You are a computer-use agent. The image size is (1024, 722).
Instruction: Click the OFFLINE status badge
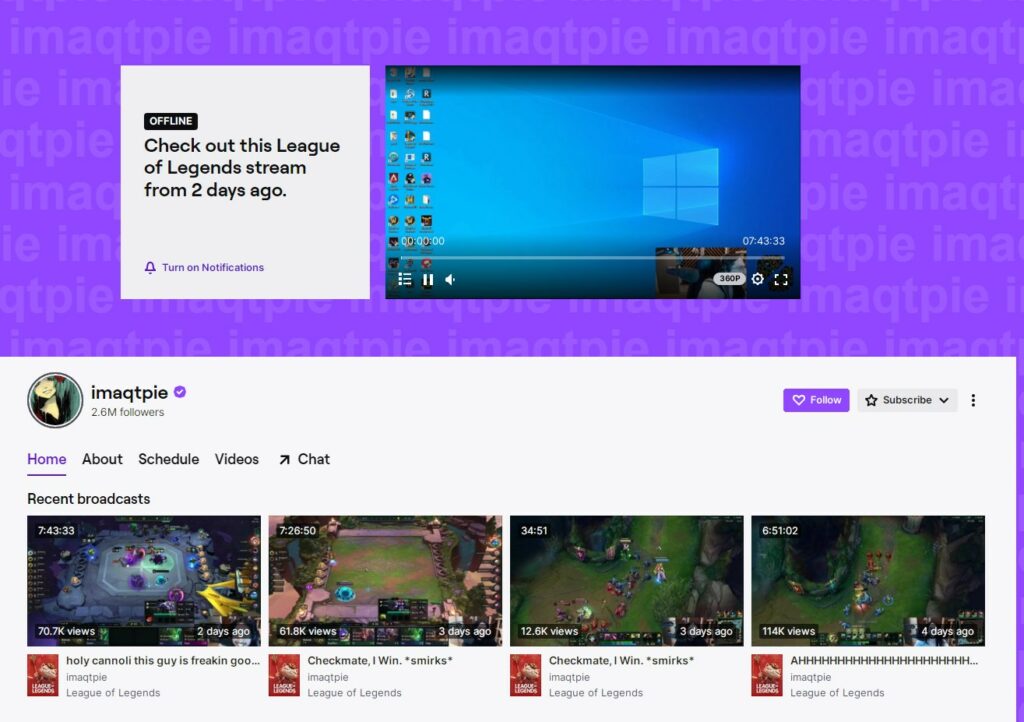tap(171, 121)
